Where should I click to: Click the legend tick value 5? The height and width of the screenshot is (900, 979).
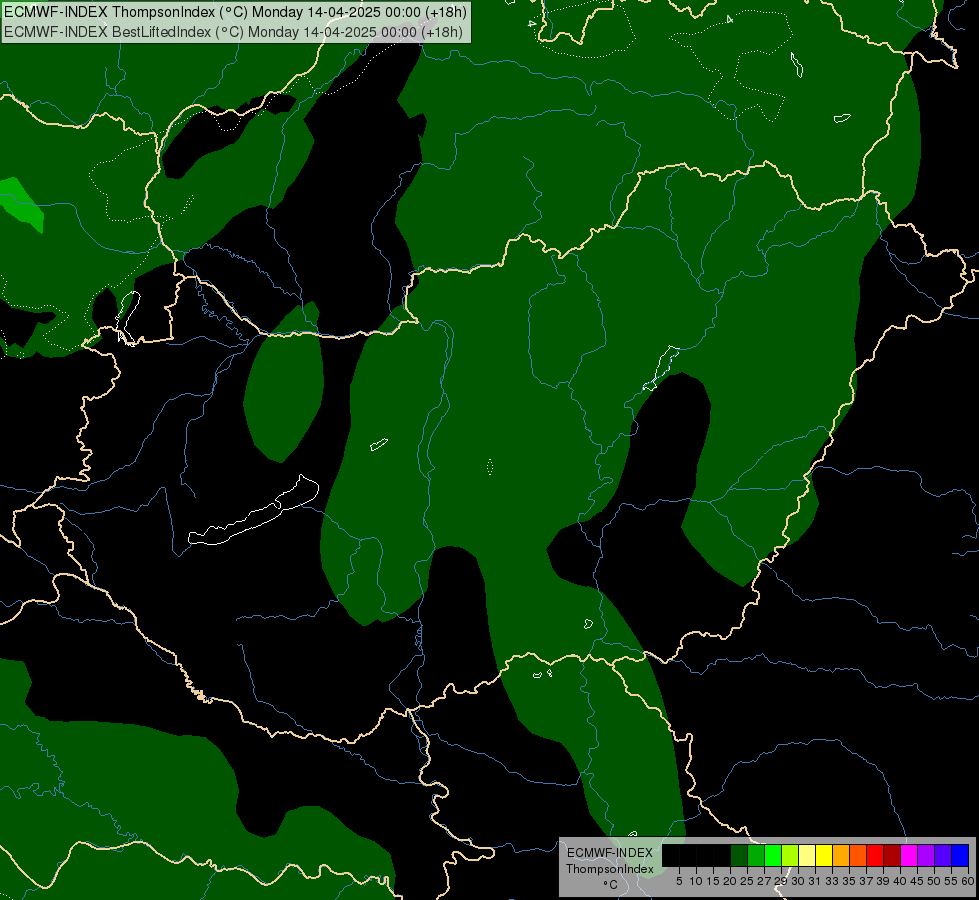click(679, 881)
